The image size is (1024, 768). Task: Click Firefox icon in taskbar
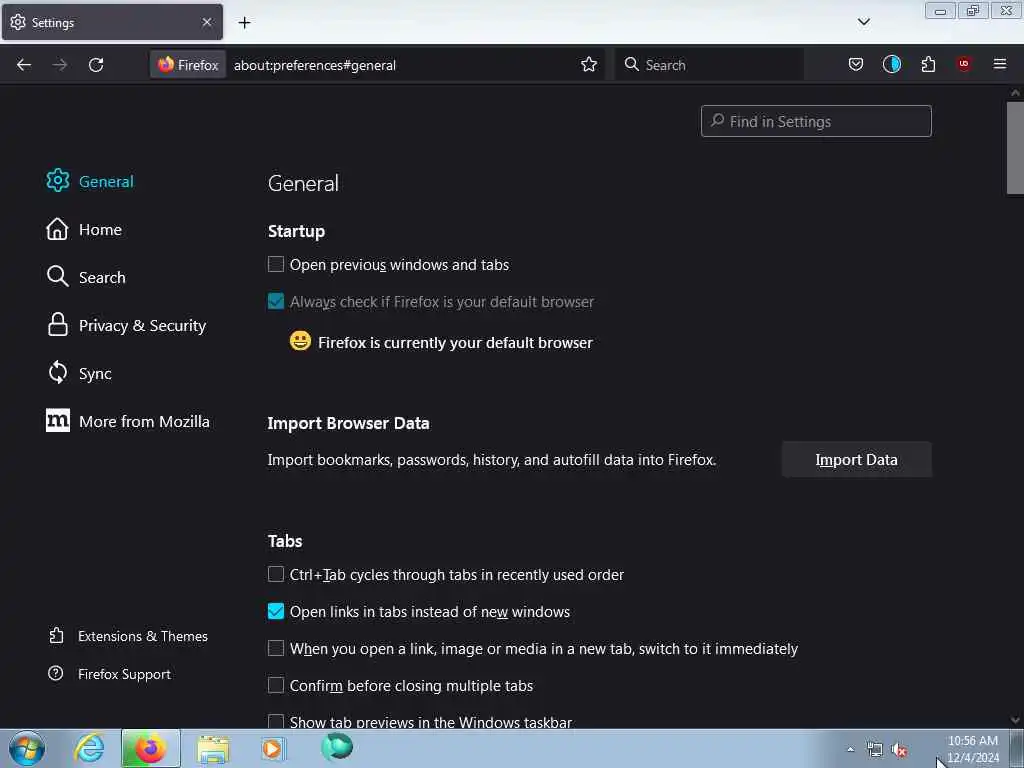pyautogui.click(x=150, y=748)
